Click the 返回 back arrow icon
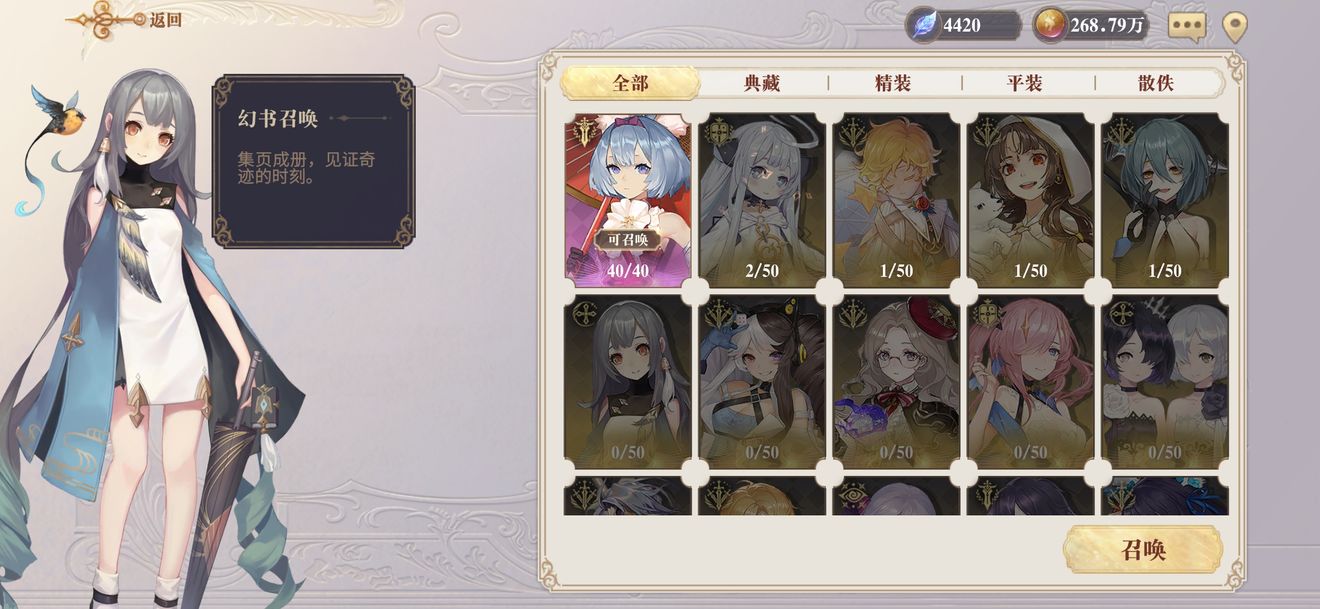The image size is (1320, 609). click(105, 19)
